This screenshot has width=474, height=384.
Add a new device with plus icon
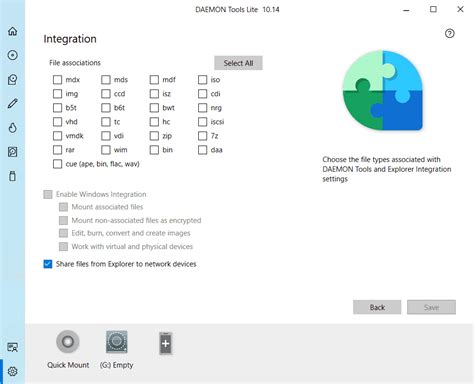[165, 343]
